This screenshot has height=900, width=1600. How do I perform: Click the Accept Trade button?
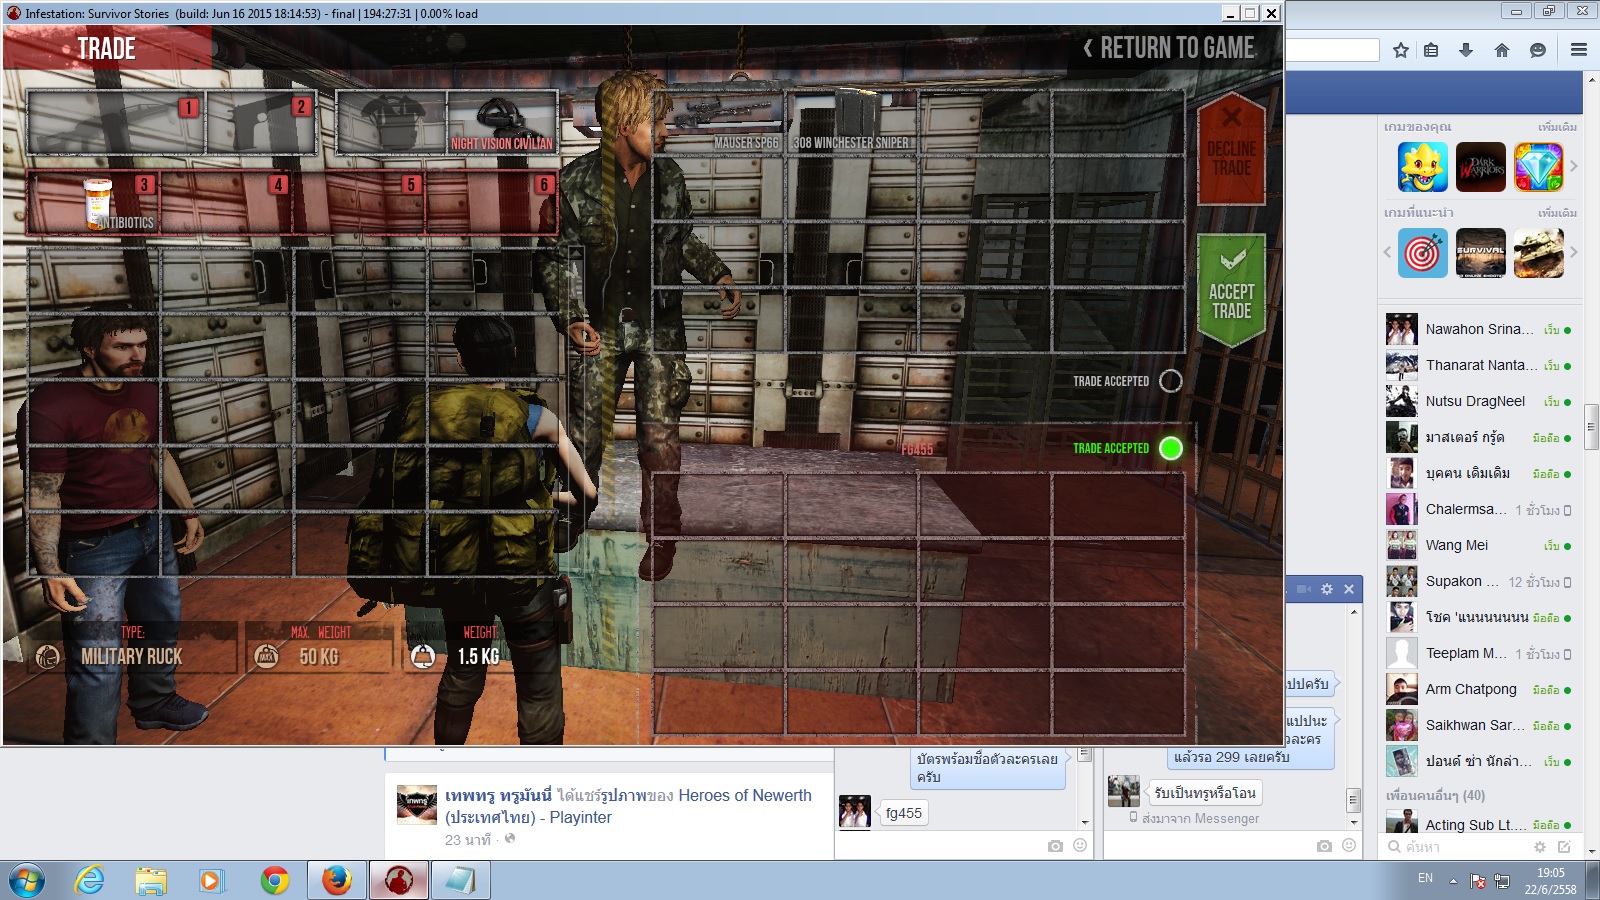1231,290
